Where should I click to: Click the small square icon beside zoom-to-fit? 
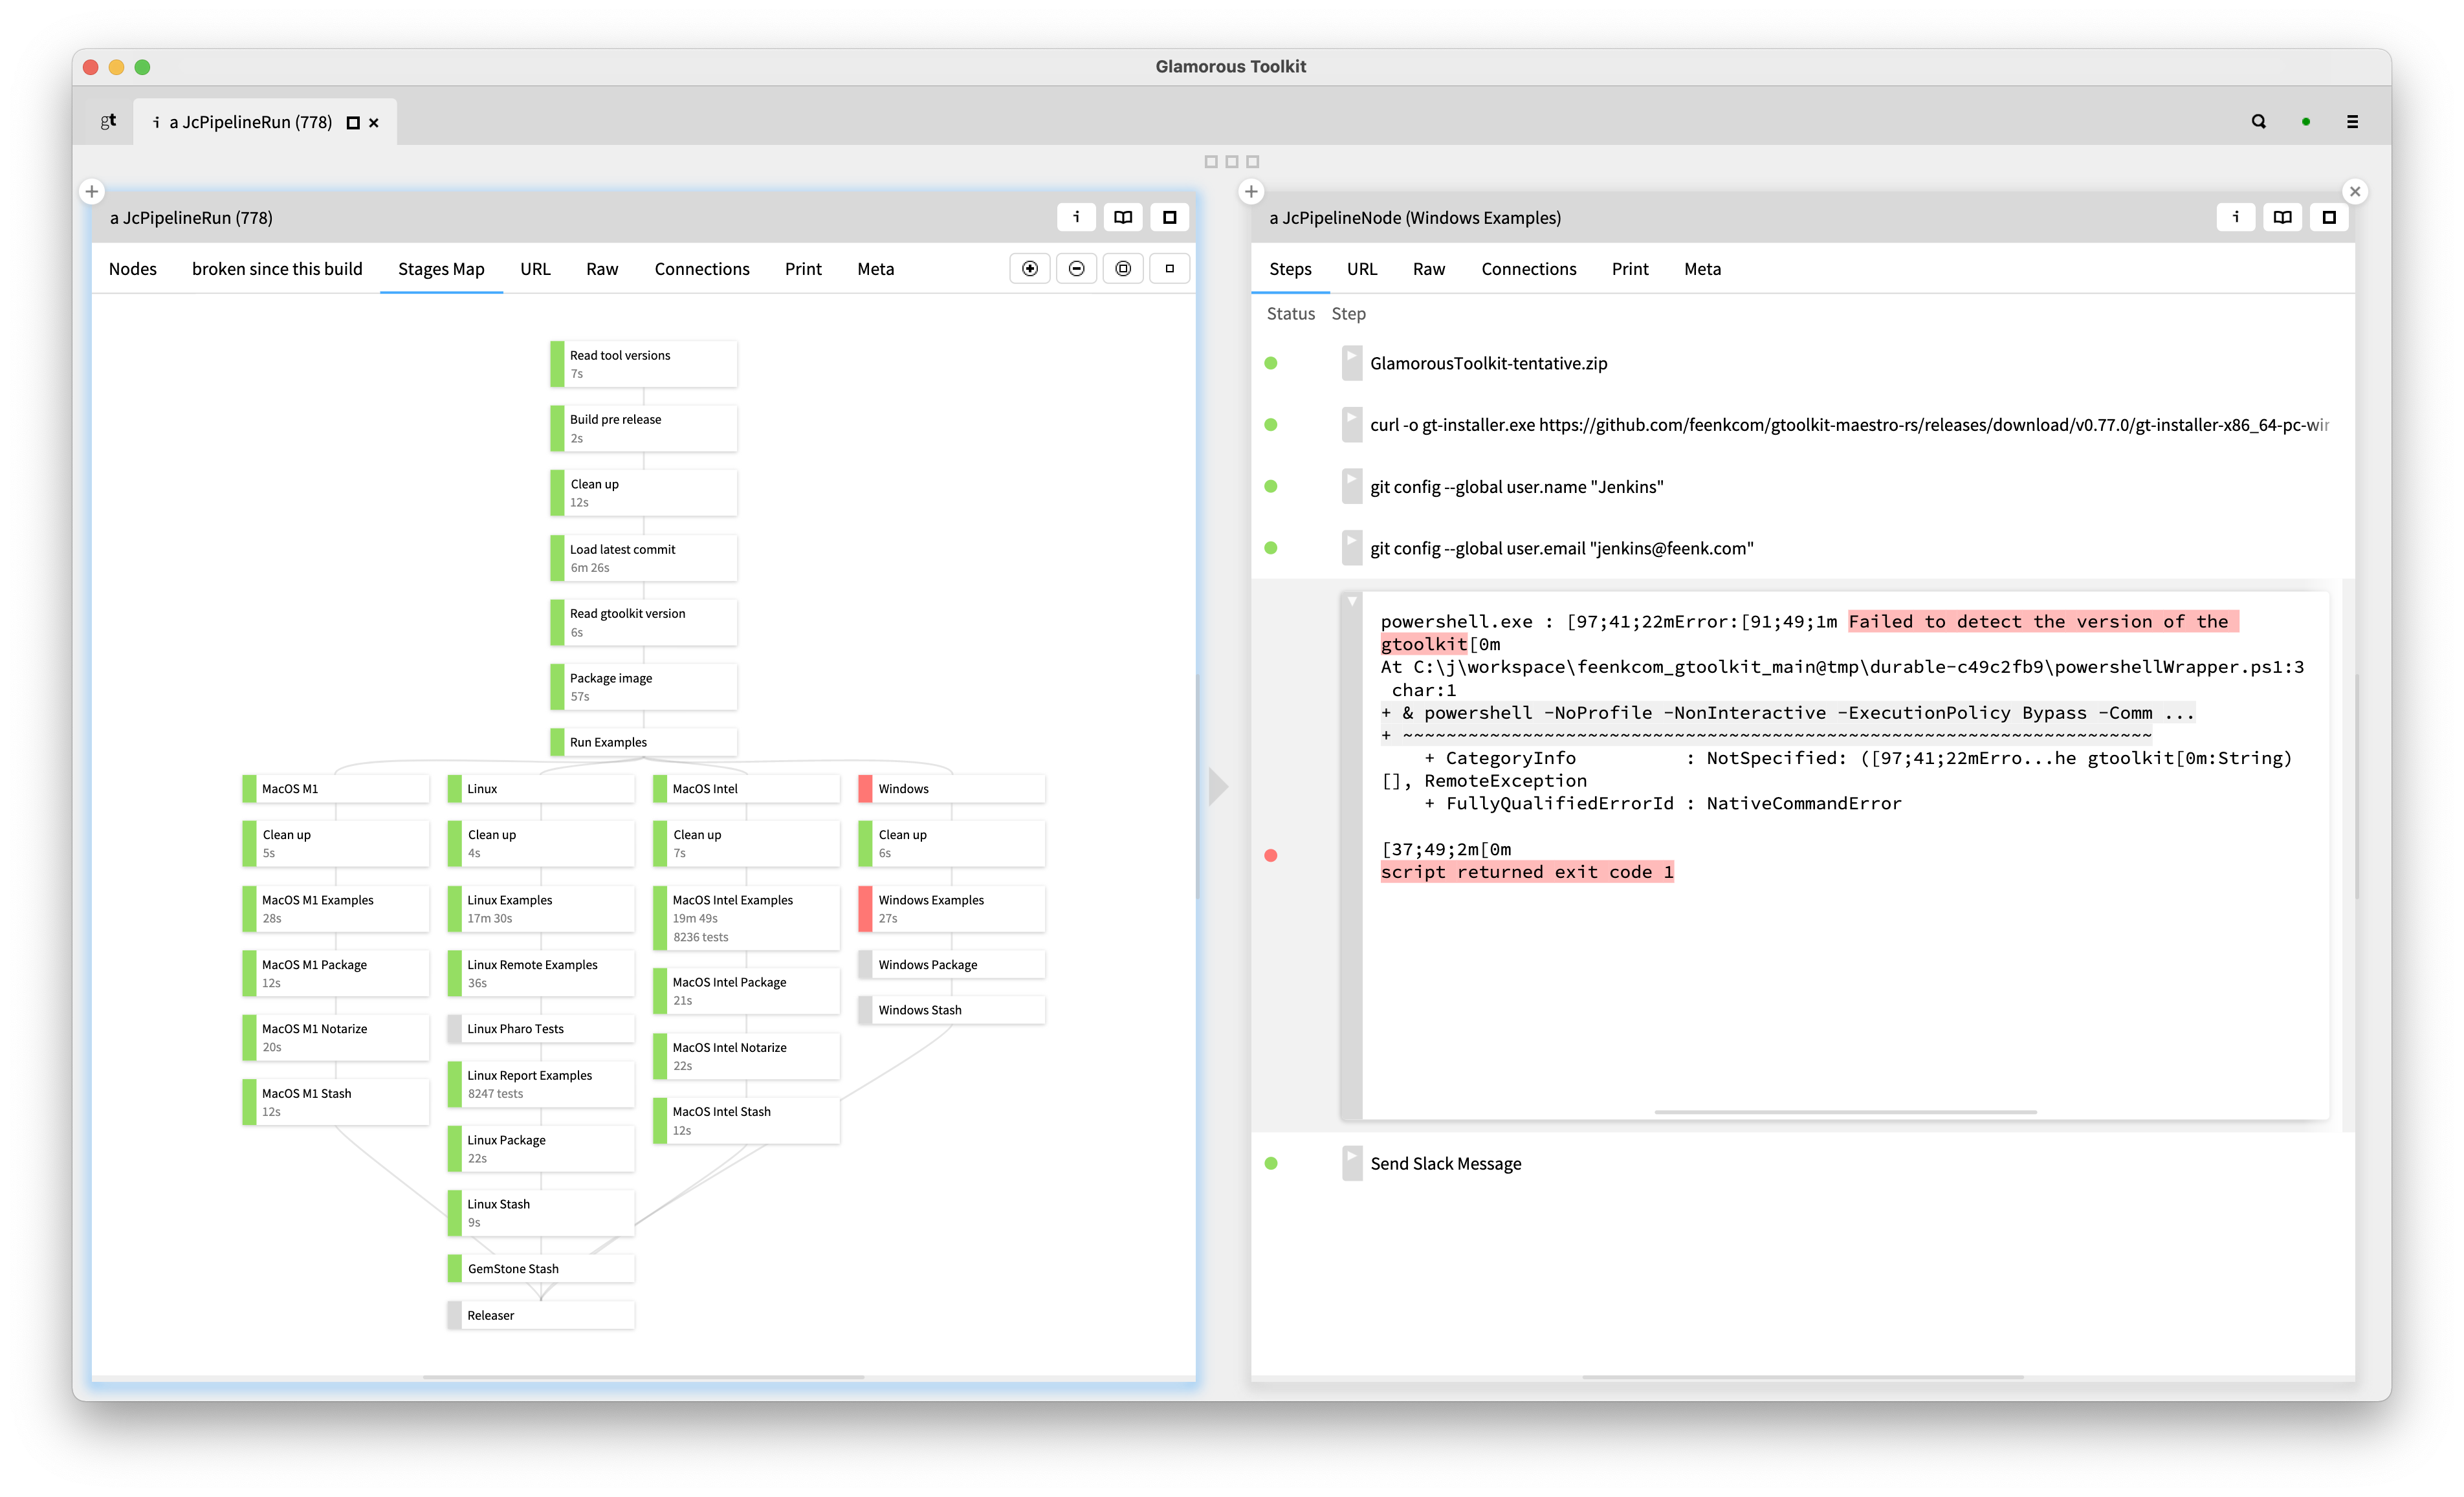[1169, 268]
